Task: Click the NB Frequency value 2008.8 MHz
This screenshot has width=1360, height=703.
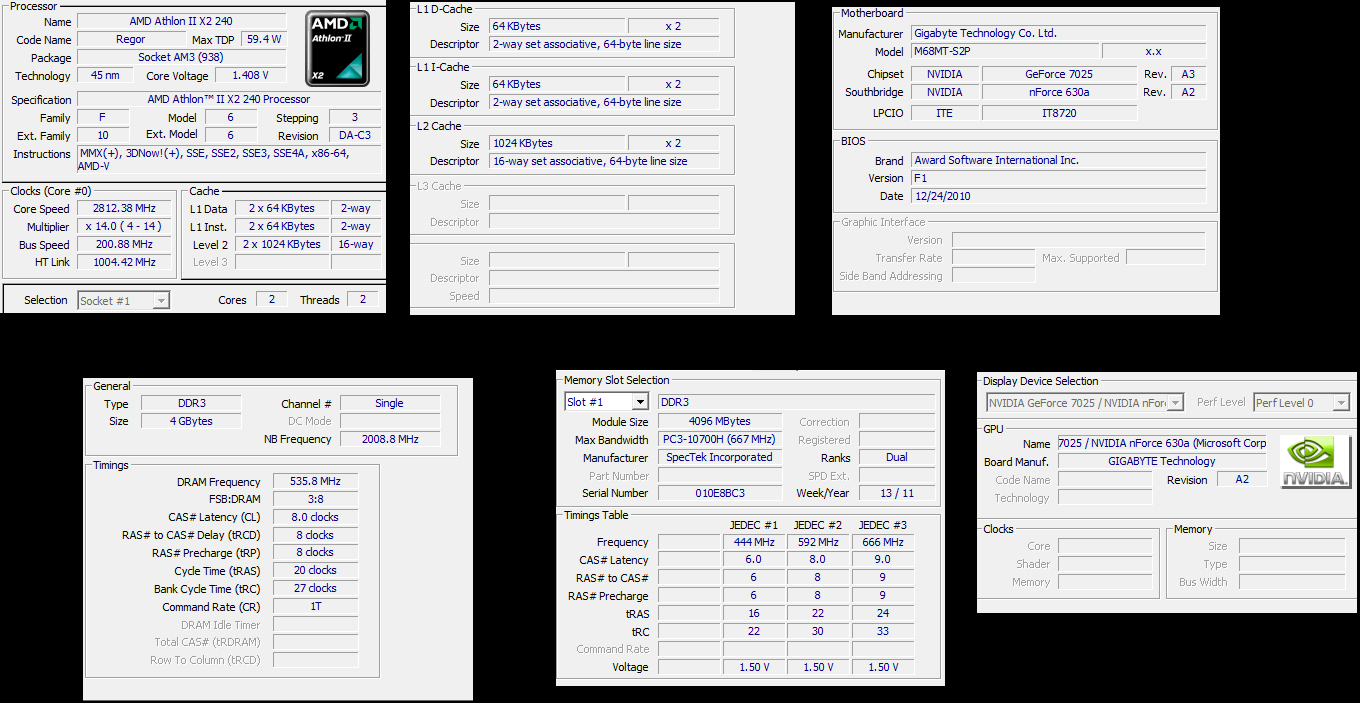Action: pos(390,439)
